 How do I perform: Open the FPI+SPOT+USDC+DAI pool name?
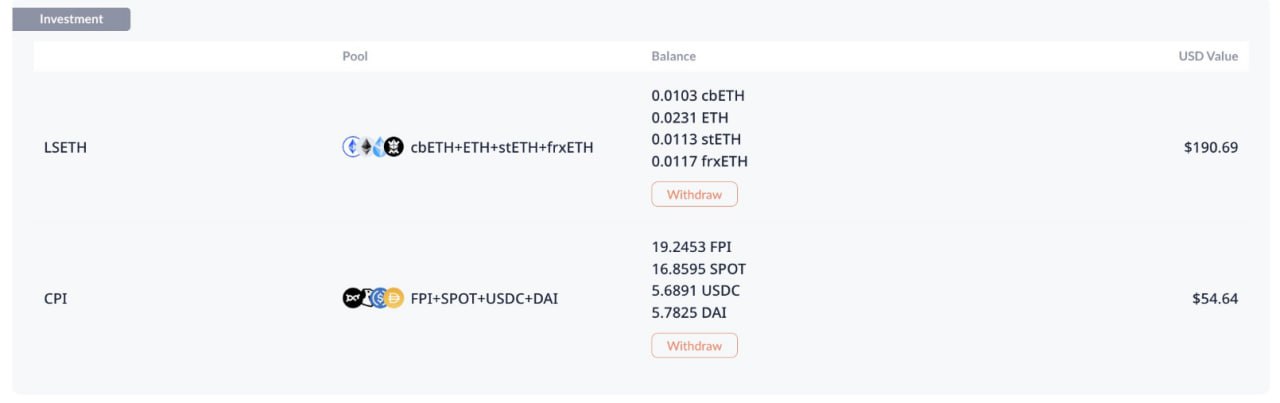484,297
